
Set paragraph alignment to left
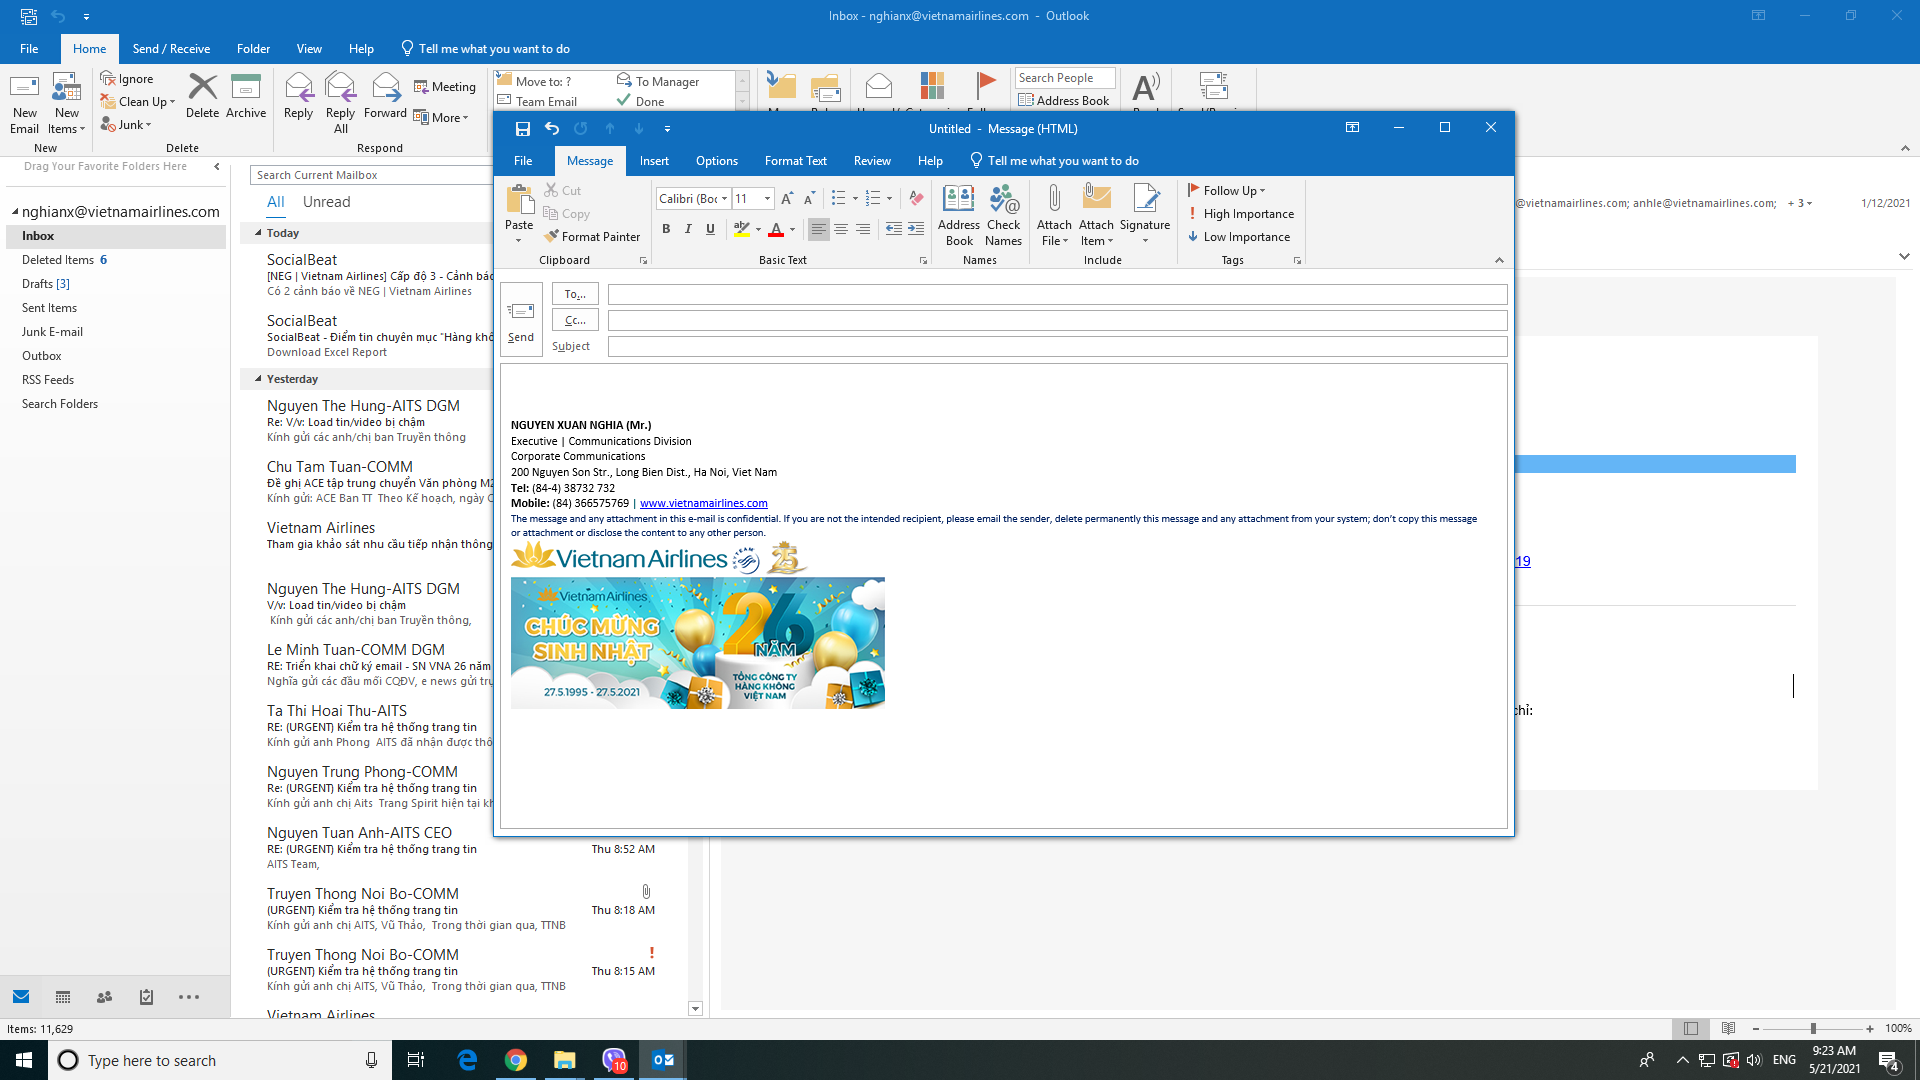click(x=819, y=229)
